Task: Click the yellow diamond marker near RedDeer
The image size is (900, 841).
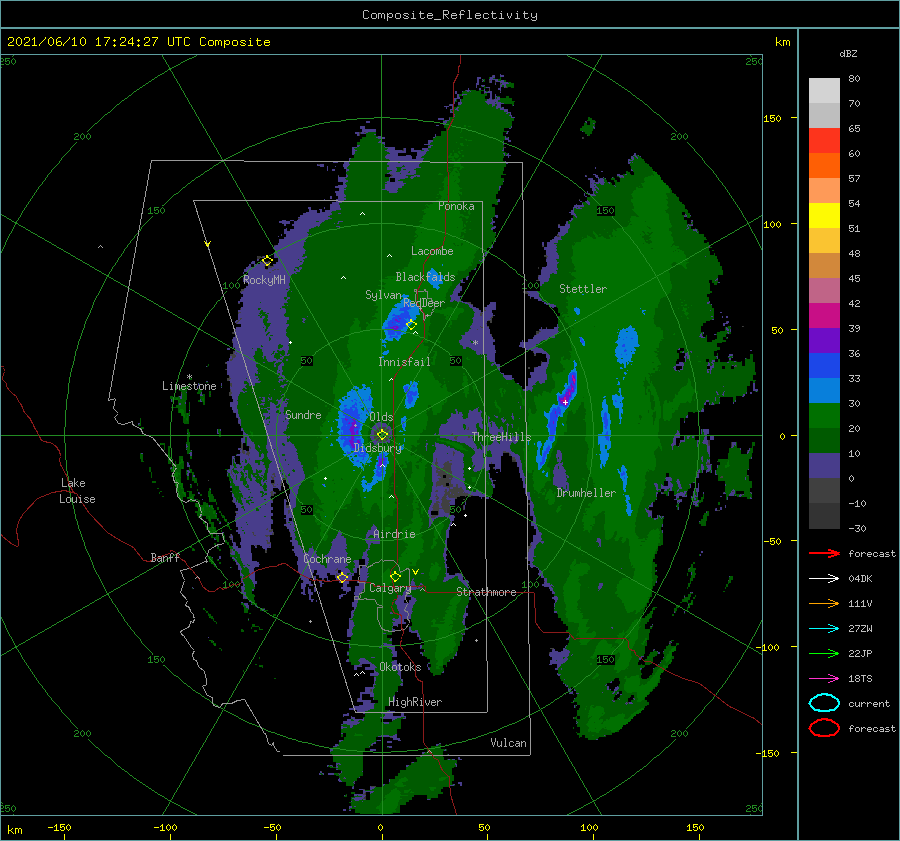Action: point(411,325)
